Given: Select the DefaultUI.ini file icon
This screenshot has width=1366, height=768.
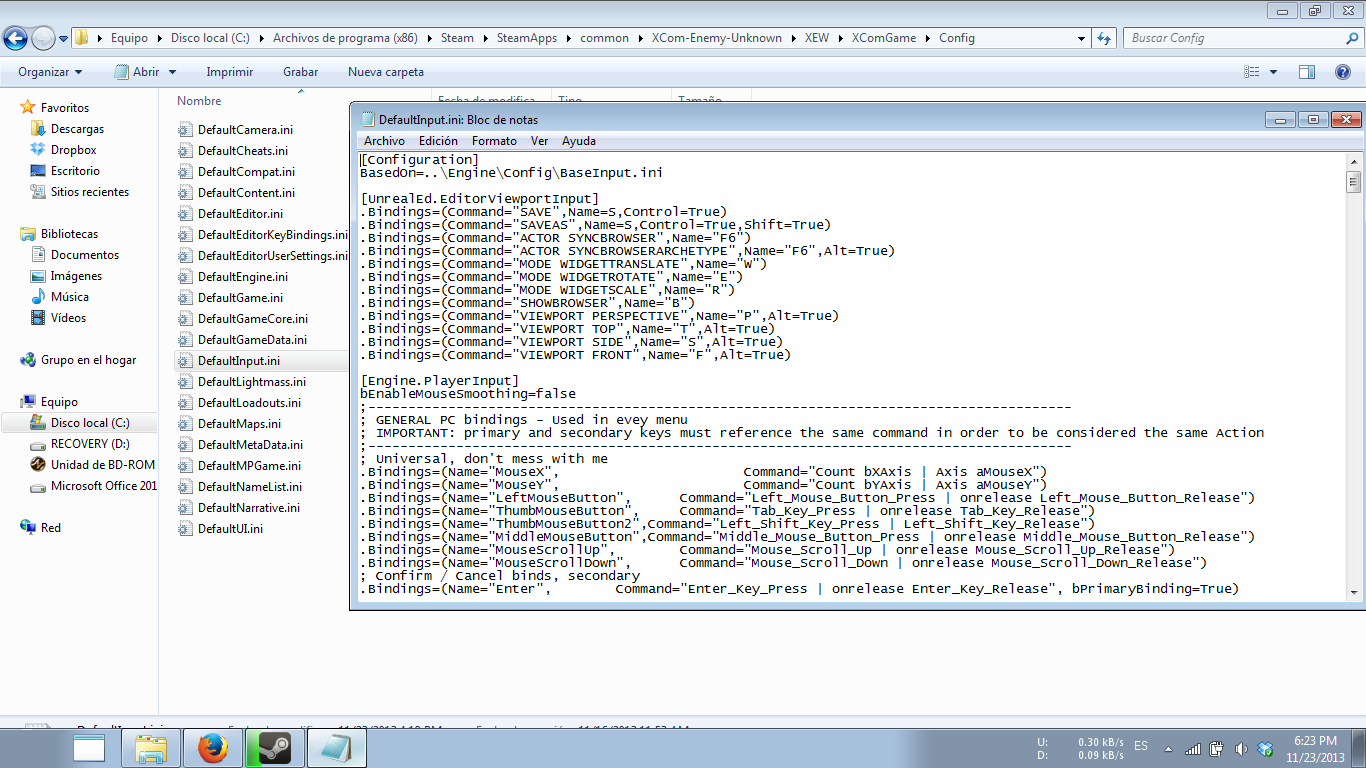Looking at the screenshot, I should coord(185,529).
